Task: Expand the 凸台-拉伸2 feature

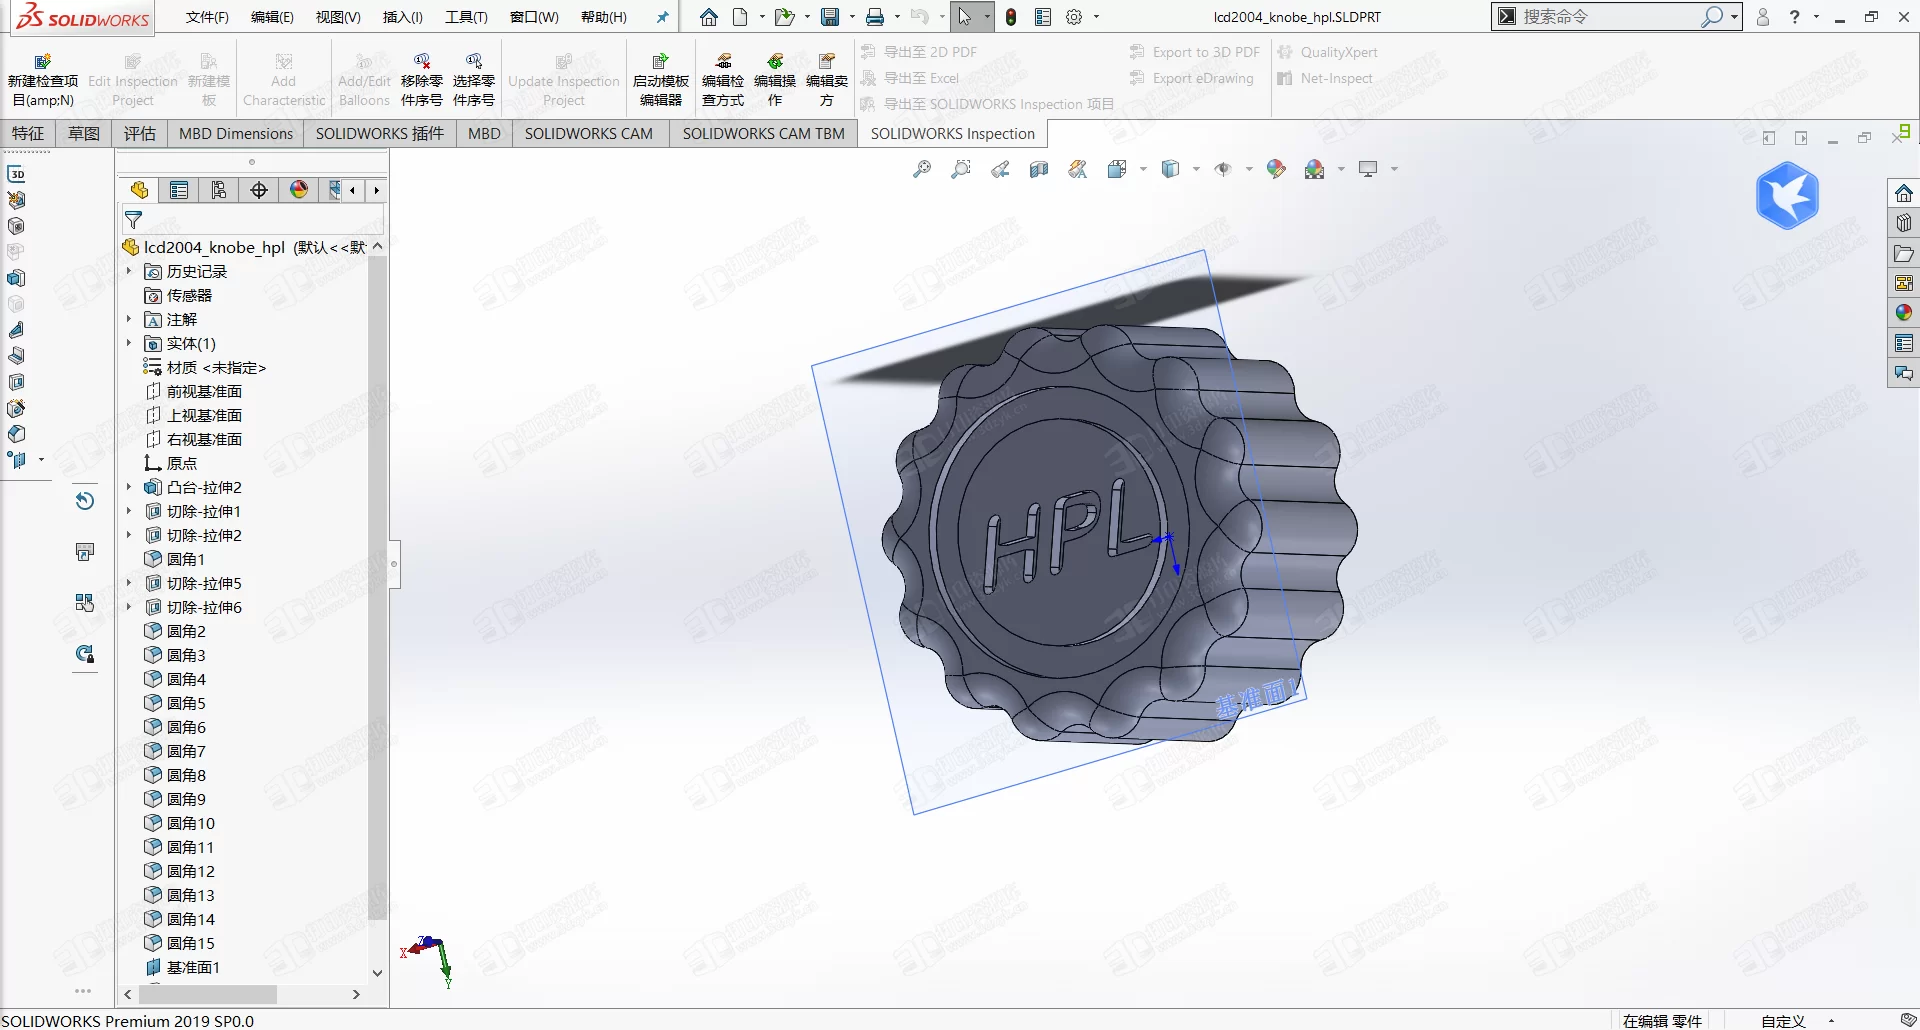Action: click(129, 487)
